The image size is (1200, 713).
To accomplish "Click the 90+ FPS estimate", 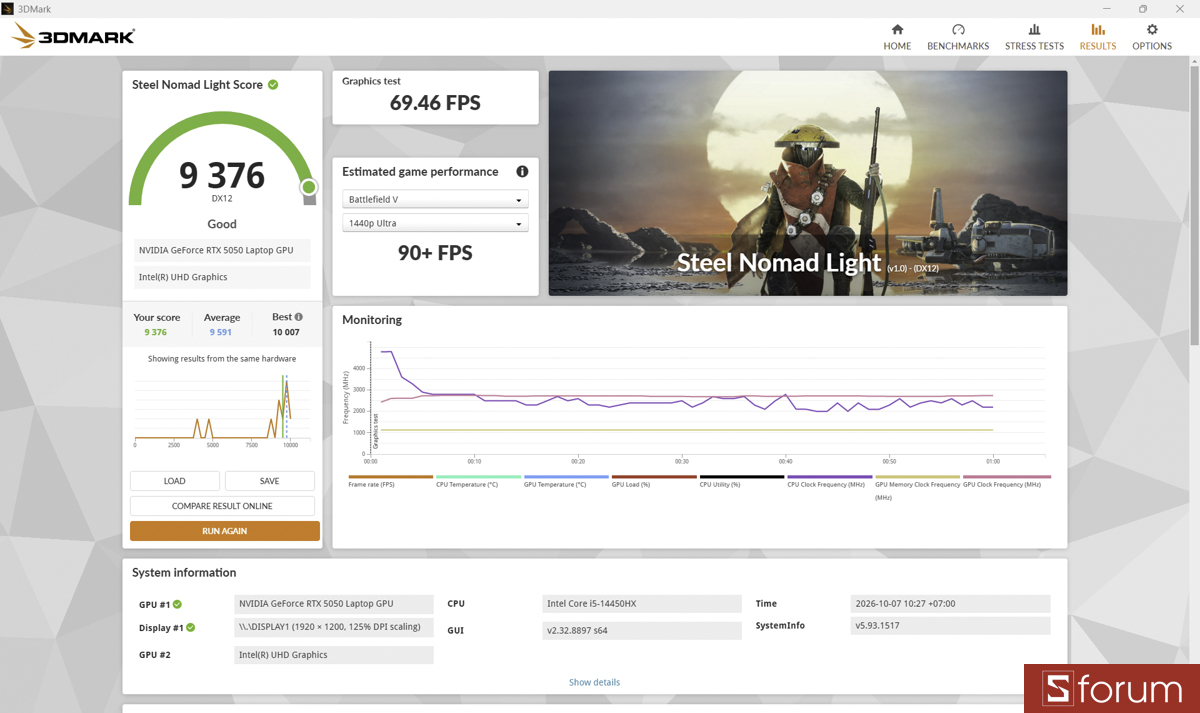I will click(435, 253).
